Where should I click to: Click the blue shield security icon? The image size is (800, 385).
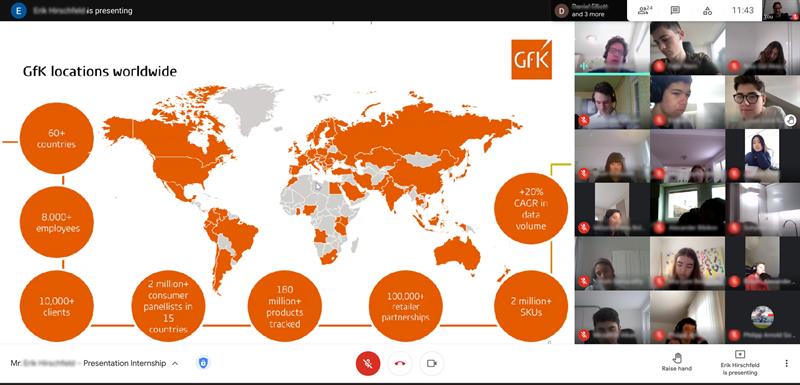[203, 363]
